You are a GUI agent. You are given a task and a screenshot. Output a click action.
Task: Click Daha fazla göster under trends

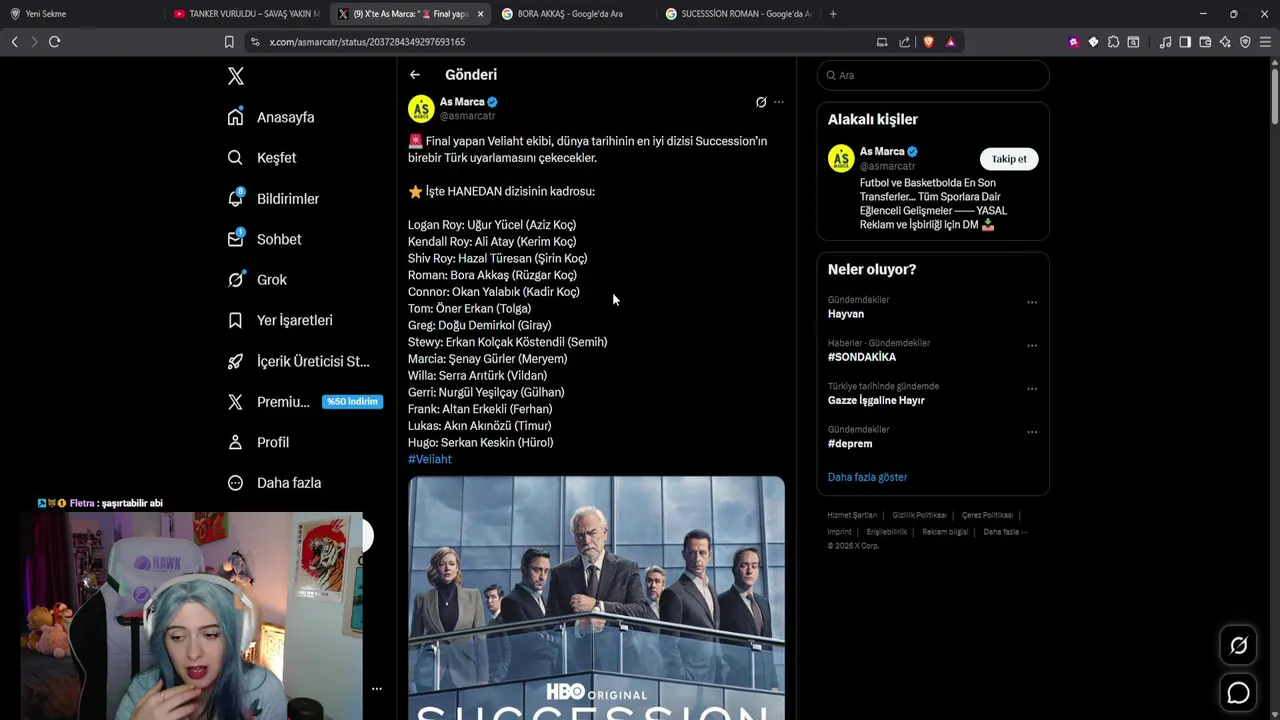pos(867,477)
